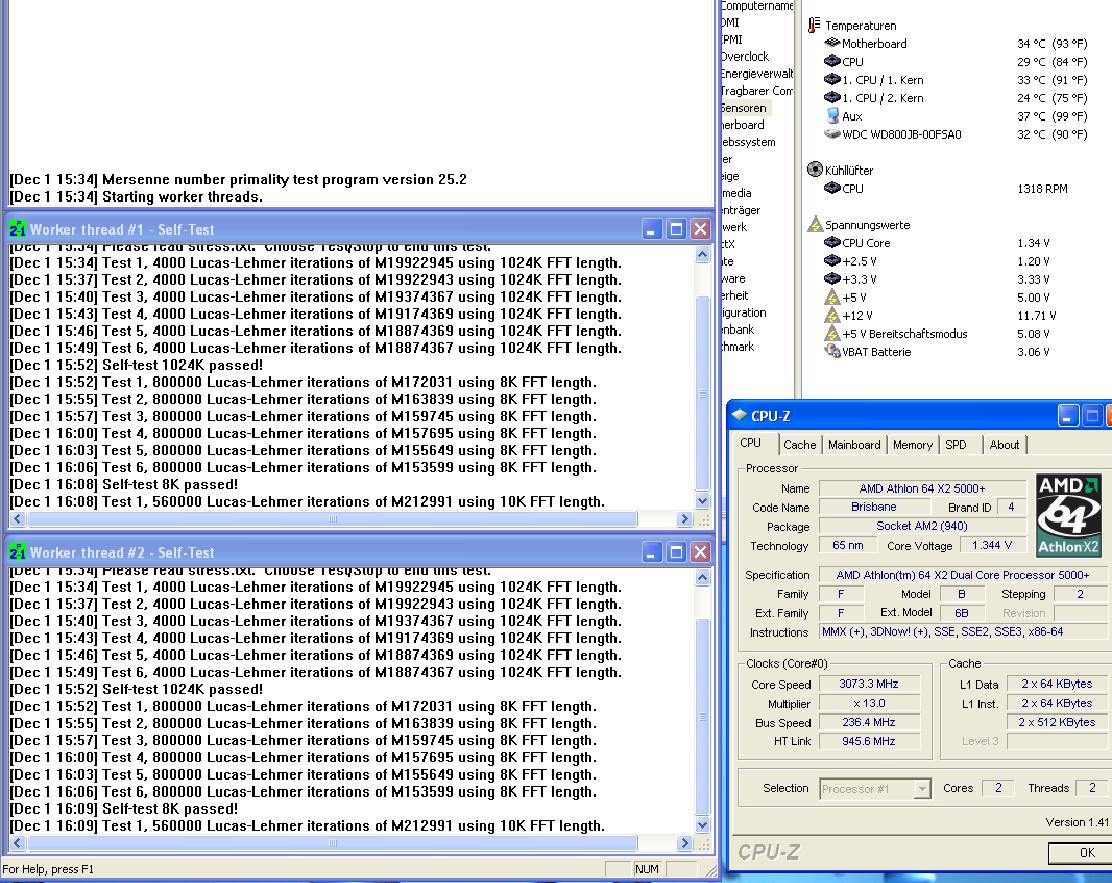This screenshot has height=883, width=1112.
Task: Click the WDC WD800JB hard drive icon
Action: tap(833, 134)
